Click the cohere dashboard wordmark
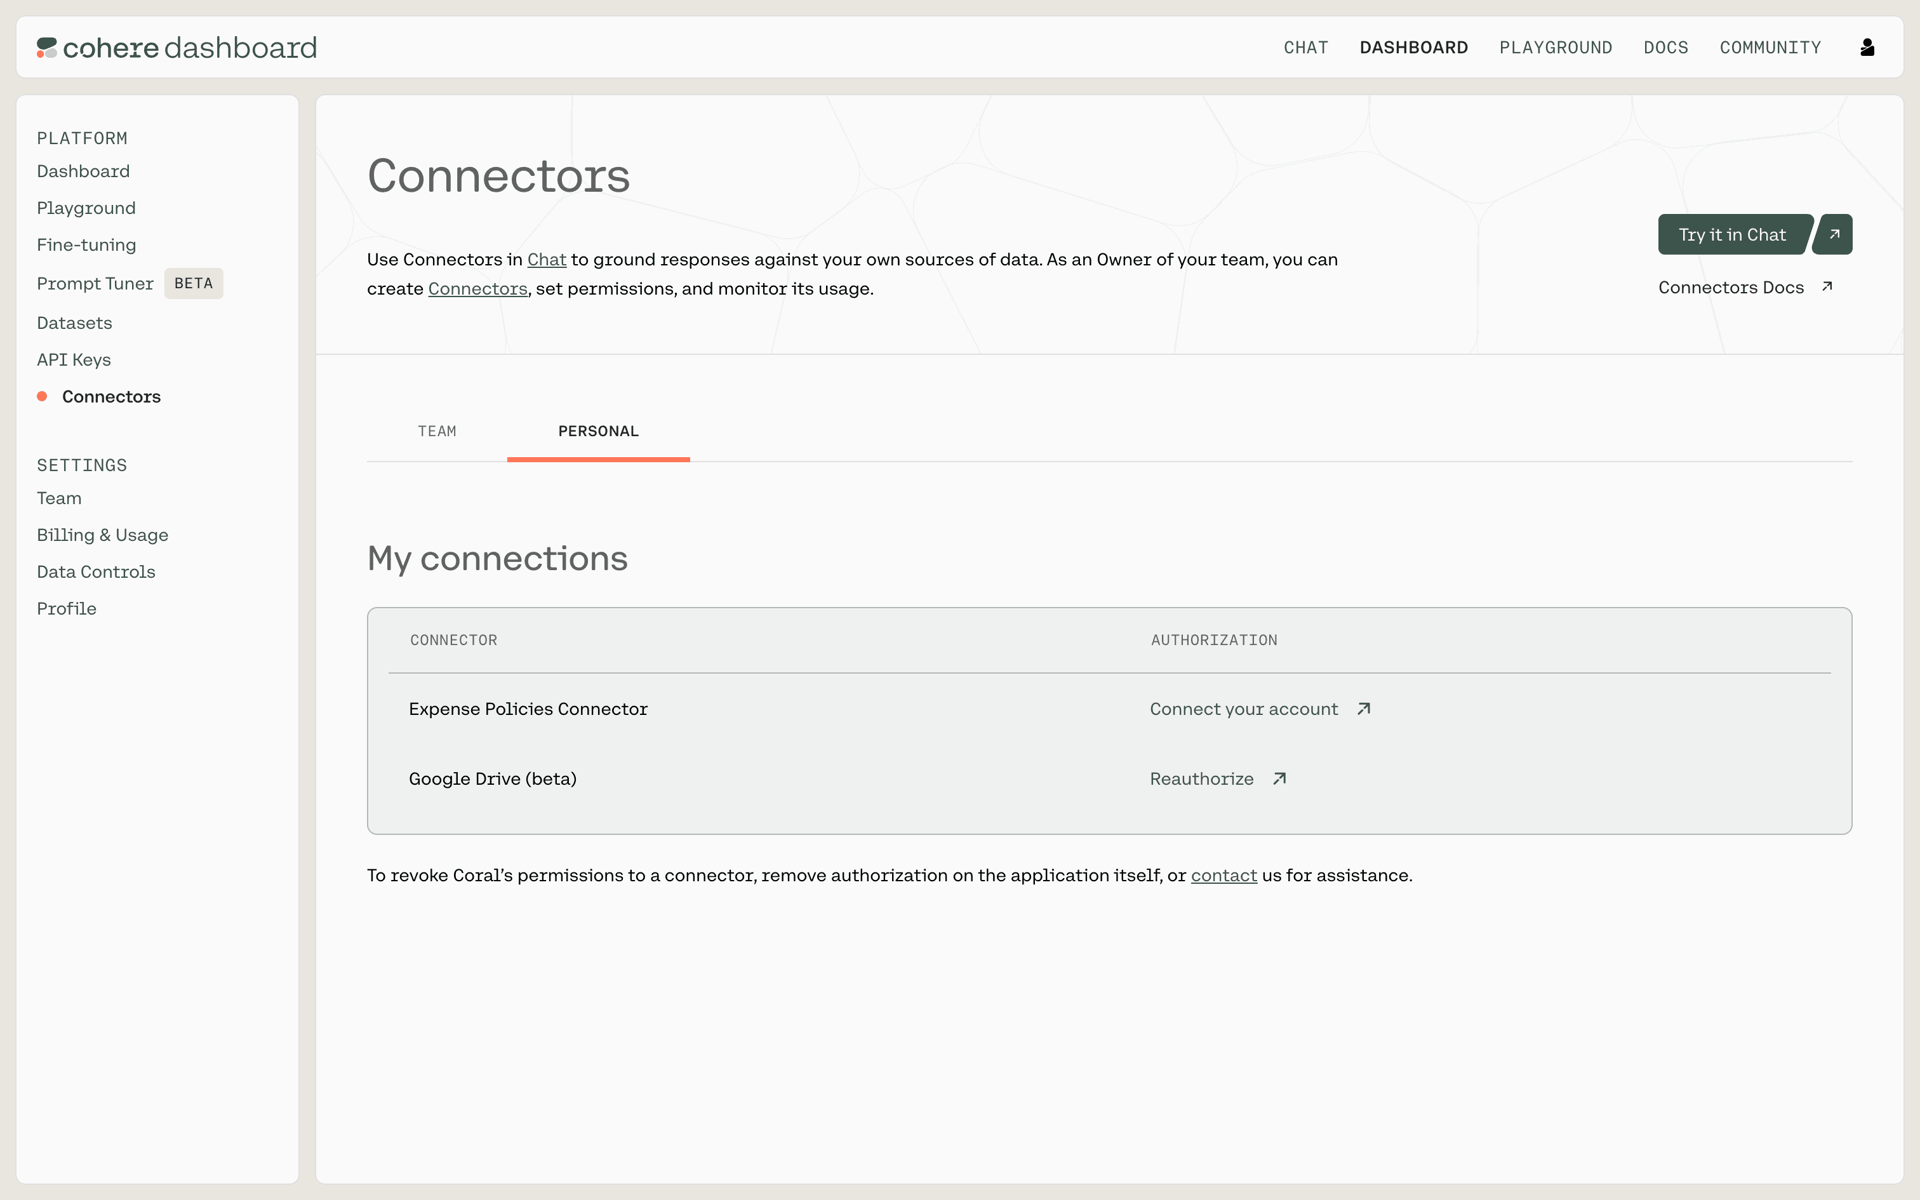Viewport: 1920px width, 1200px height. [190, 47]
